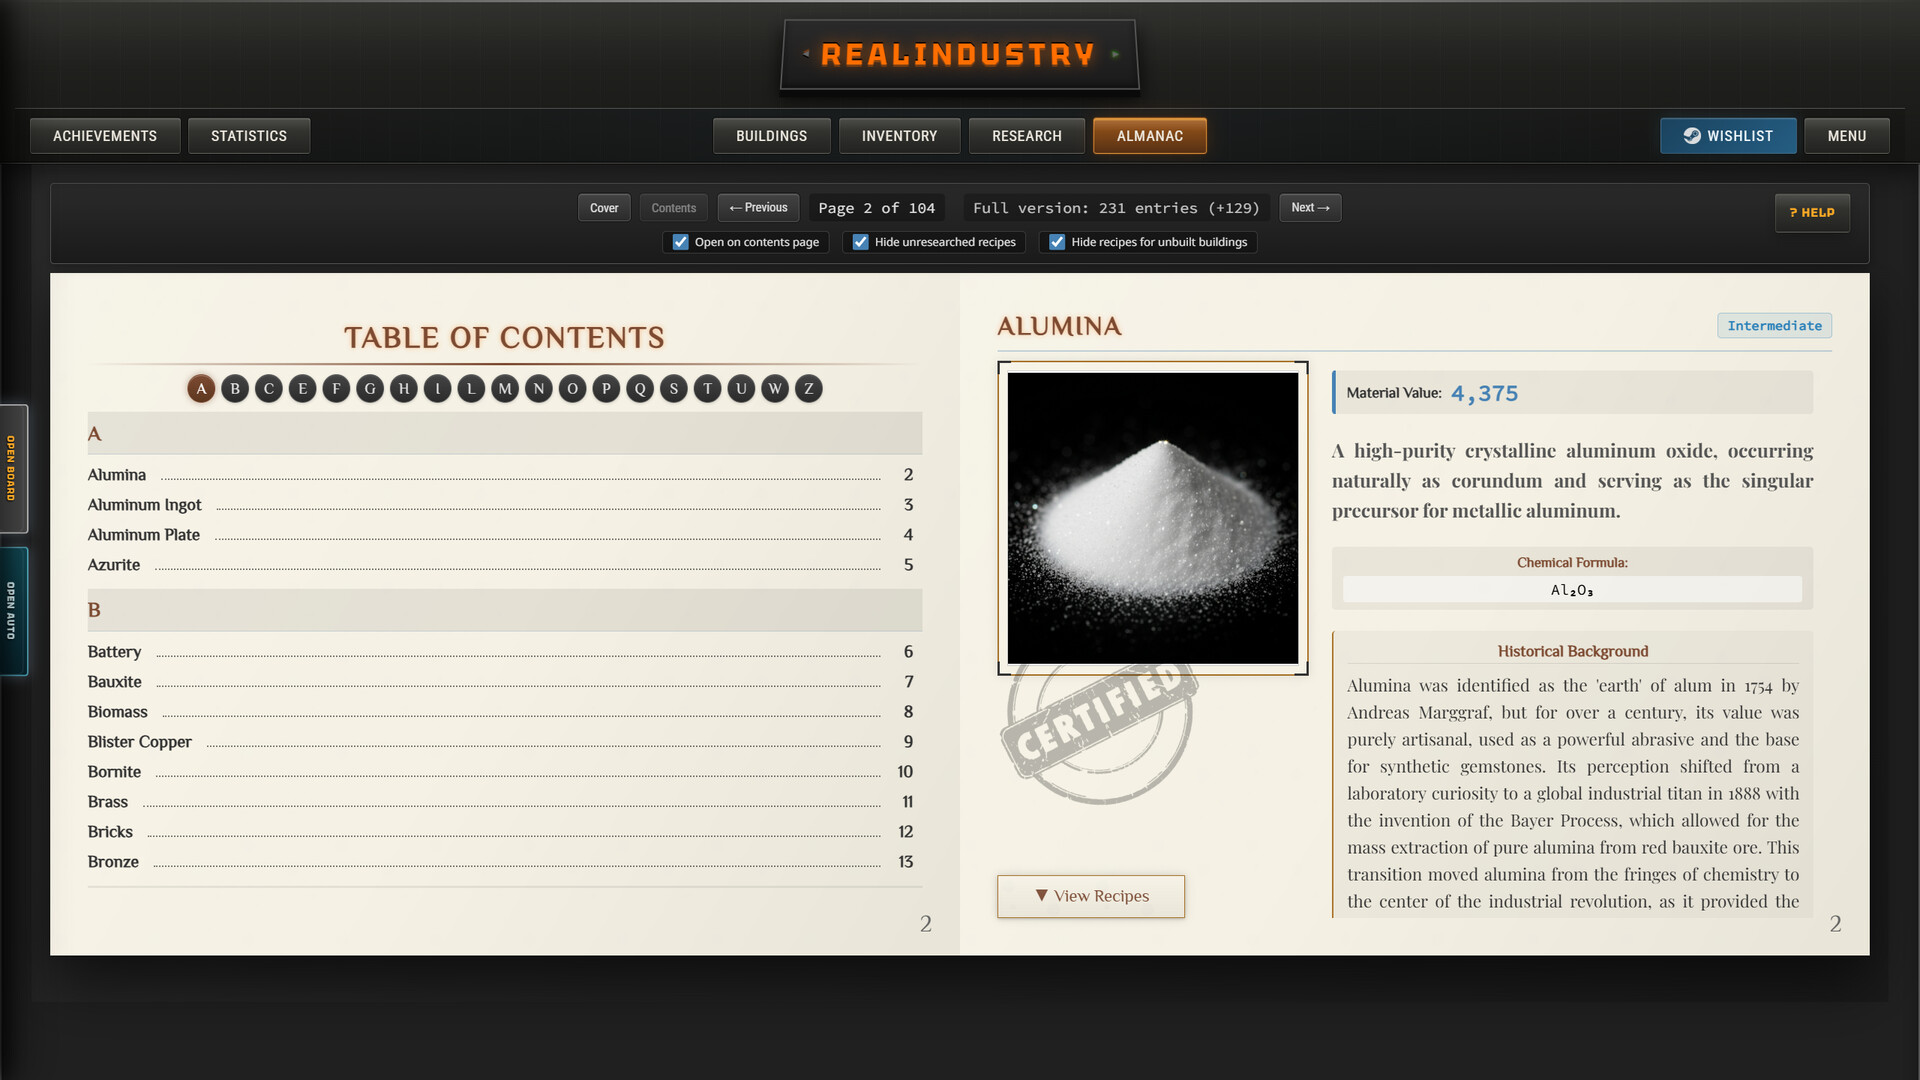The image size is (1920, 1080).
Task: Go to the almanac Cover
Action: pos(604,208)
